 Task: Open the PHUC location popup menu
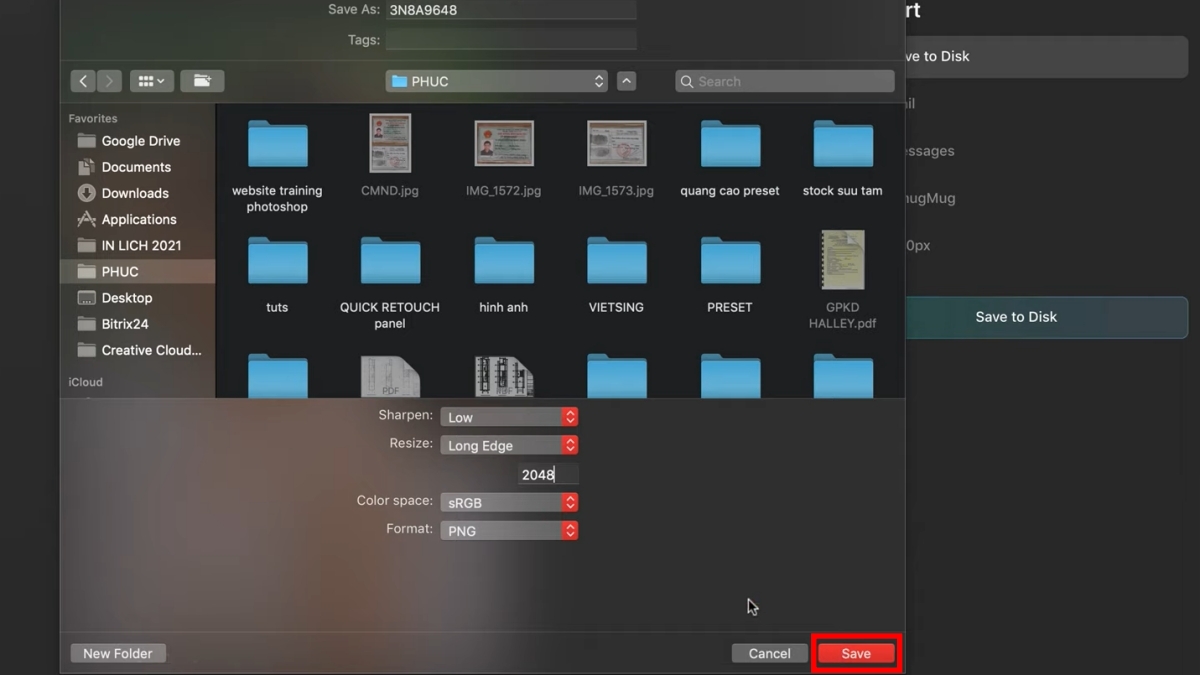[497, 81]
